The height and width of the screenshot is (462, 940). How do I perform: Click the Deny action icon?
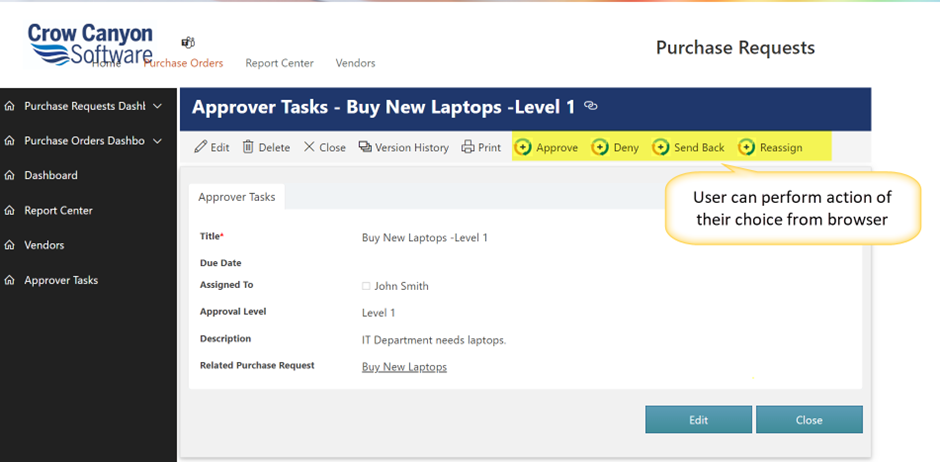[600, 148]
